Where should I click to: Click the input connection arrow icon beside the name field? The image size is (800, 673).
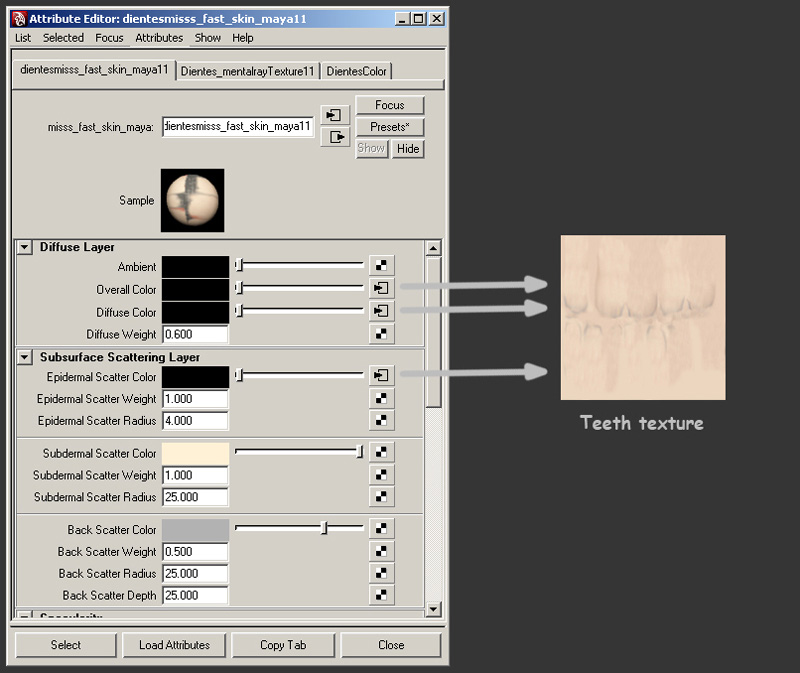pyautogui.click(x=335, y=115)
